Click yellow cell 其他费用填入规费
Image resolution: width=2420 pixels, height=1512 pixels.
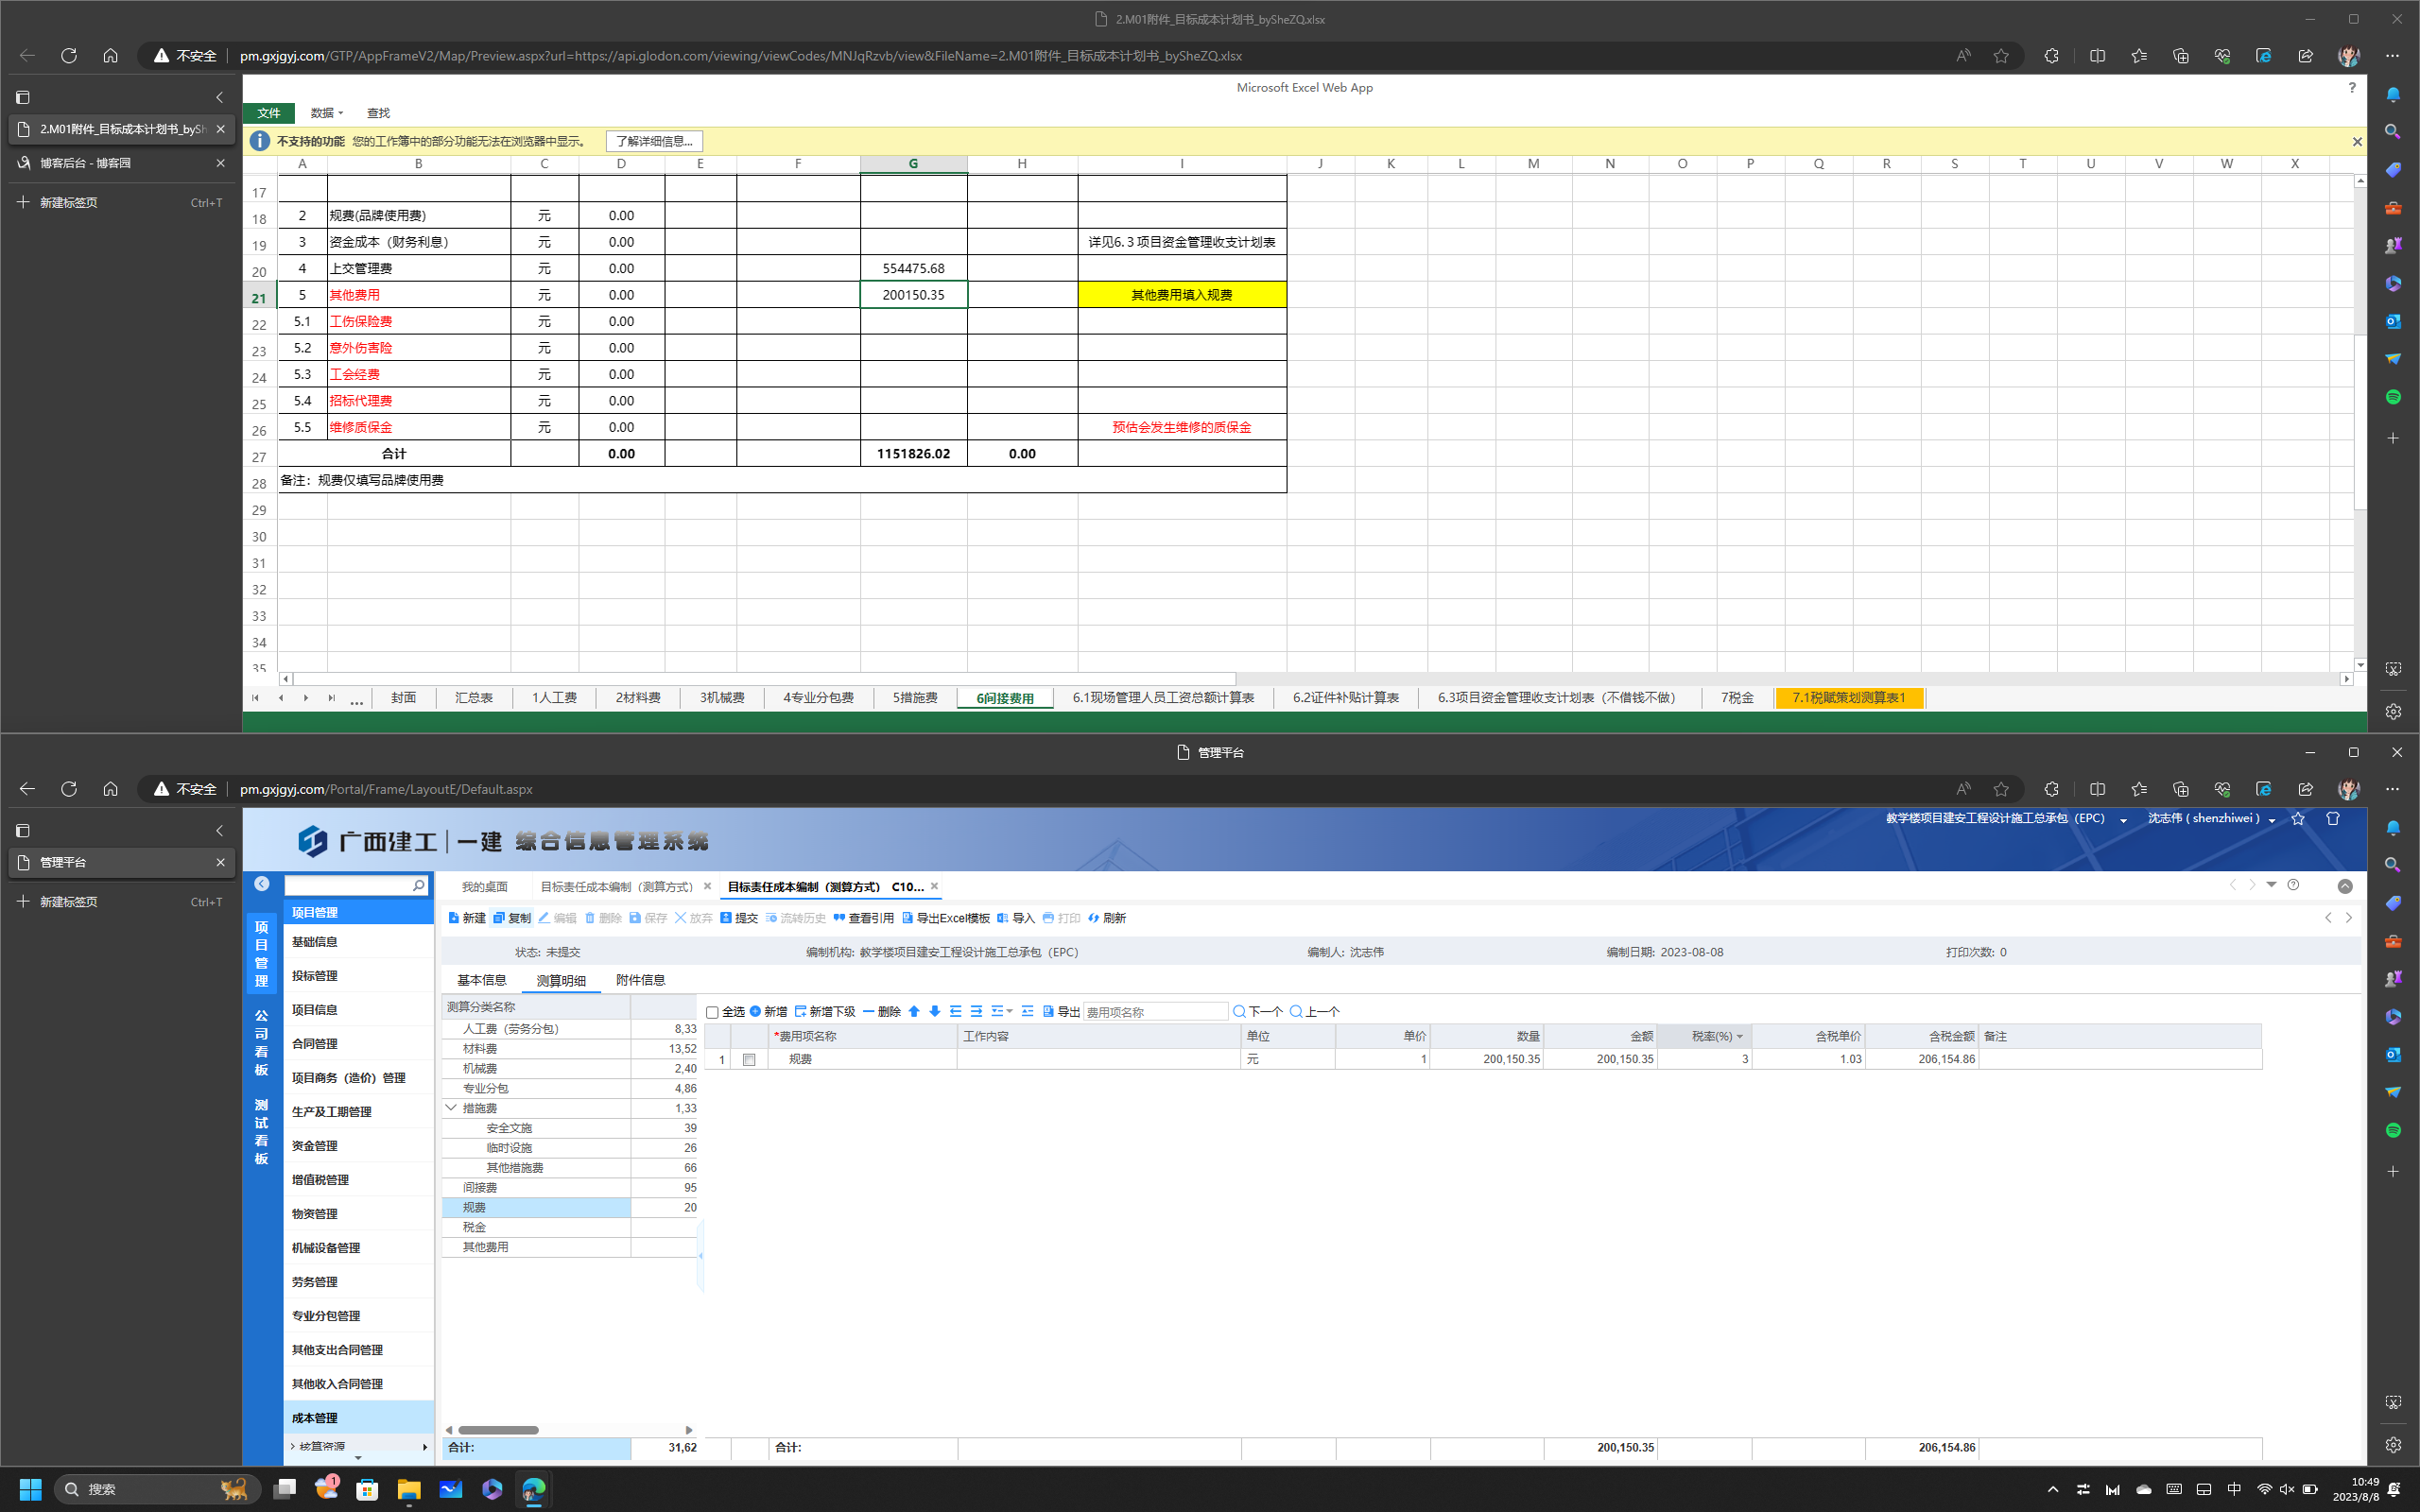coord(1182,295)
